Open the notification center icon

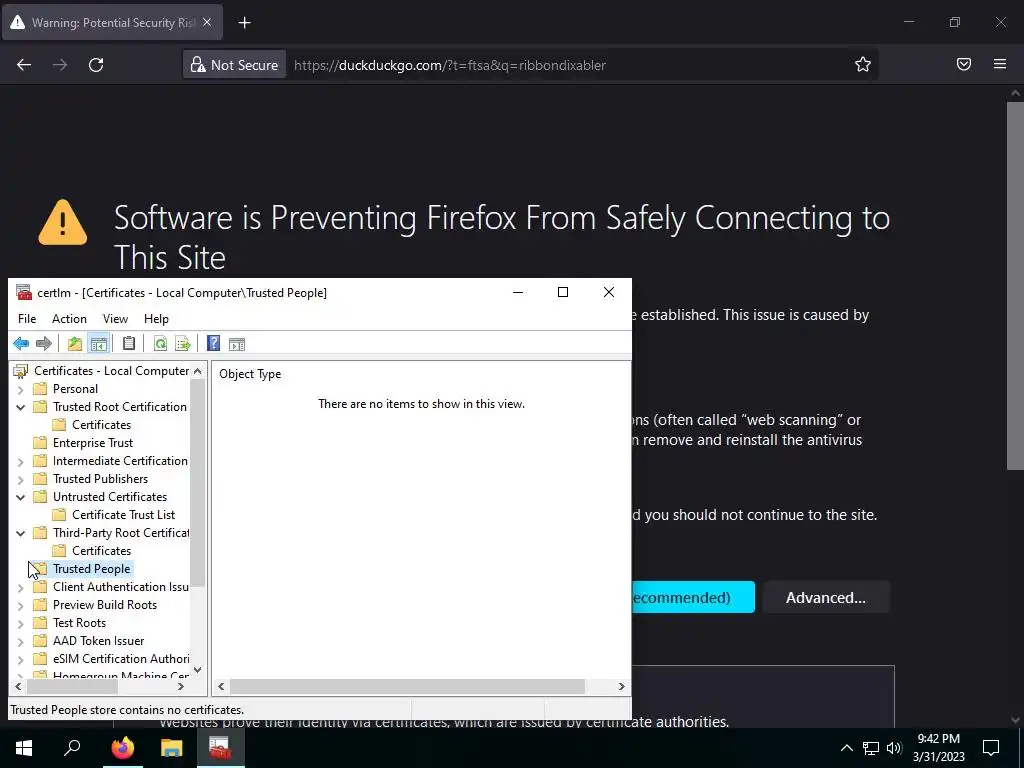[991, 748]
